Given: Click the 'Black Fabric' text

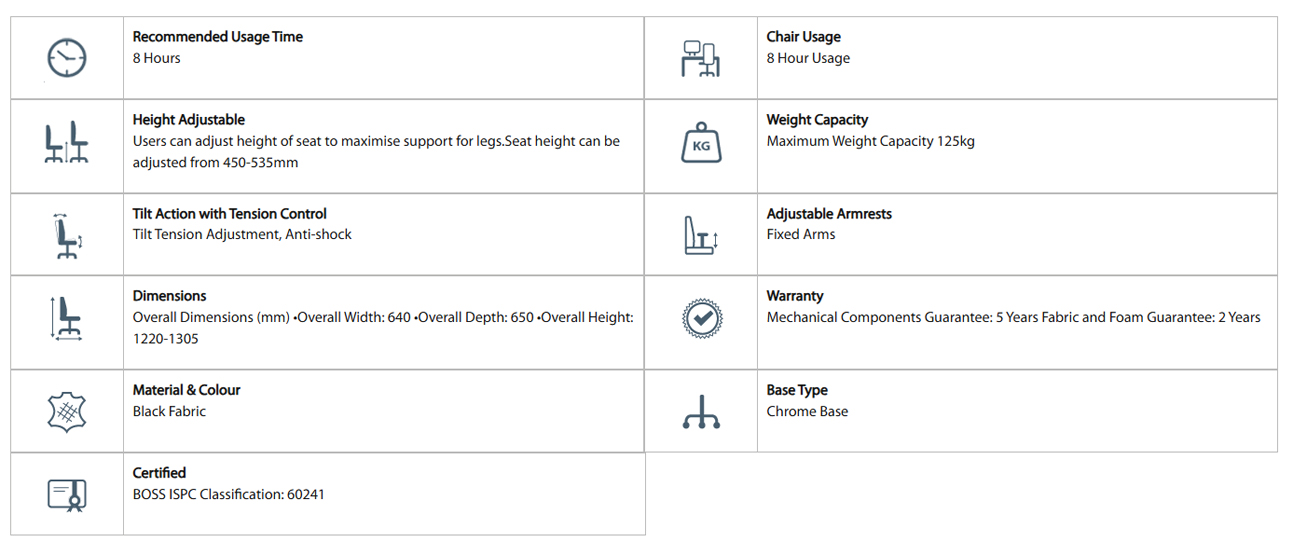Looking at the screenshot, I should pos(169,412).
